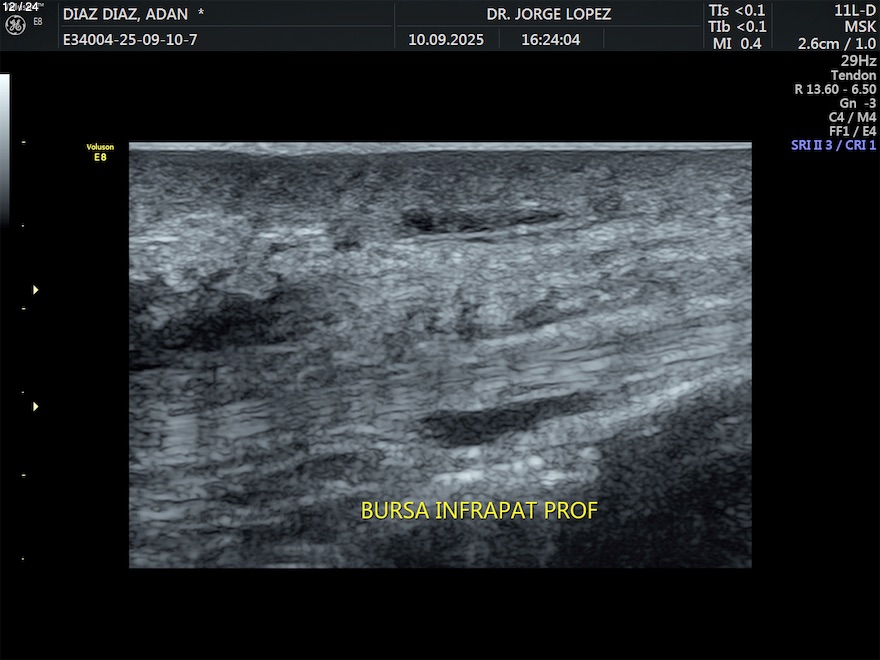Click the 29Hz frame rate value

click(858, 60)
